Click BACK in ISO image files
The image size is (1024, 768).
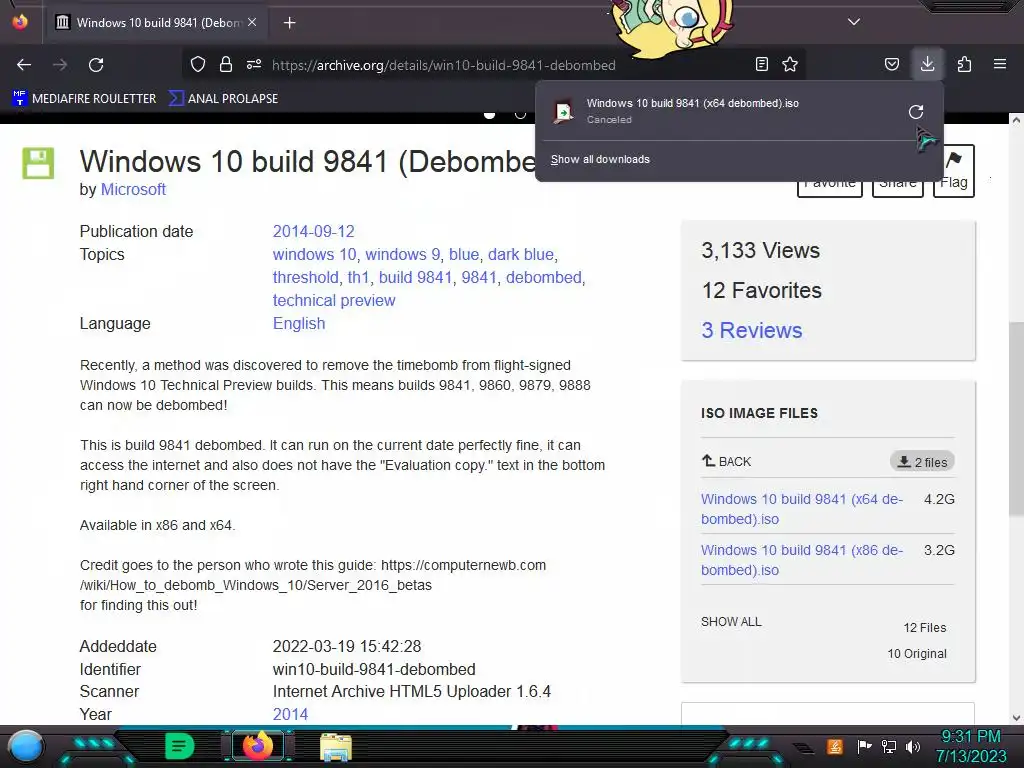tap(727, 462)
